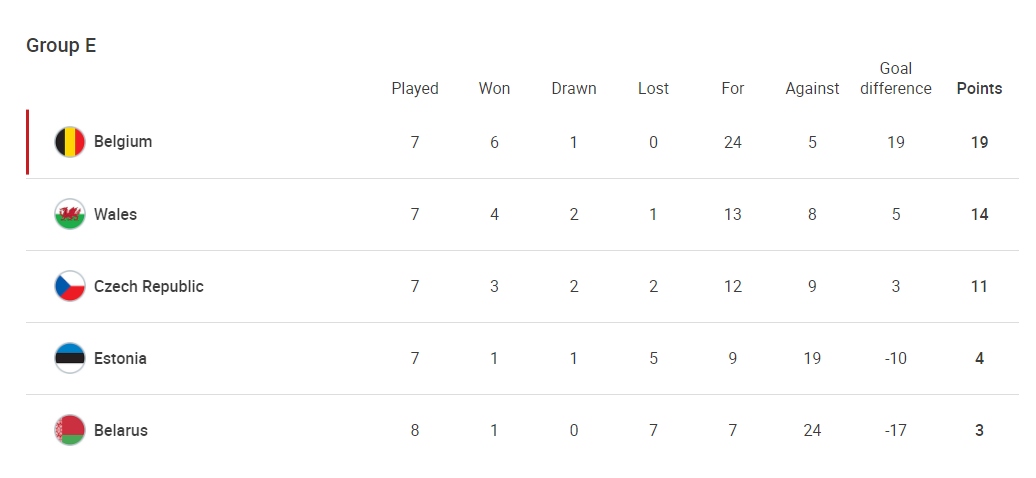Select the Lost column header
Viewport: 1036px width, 478px height.
653,89
